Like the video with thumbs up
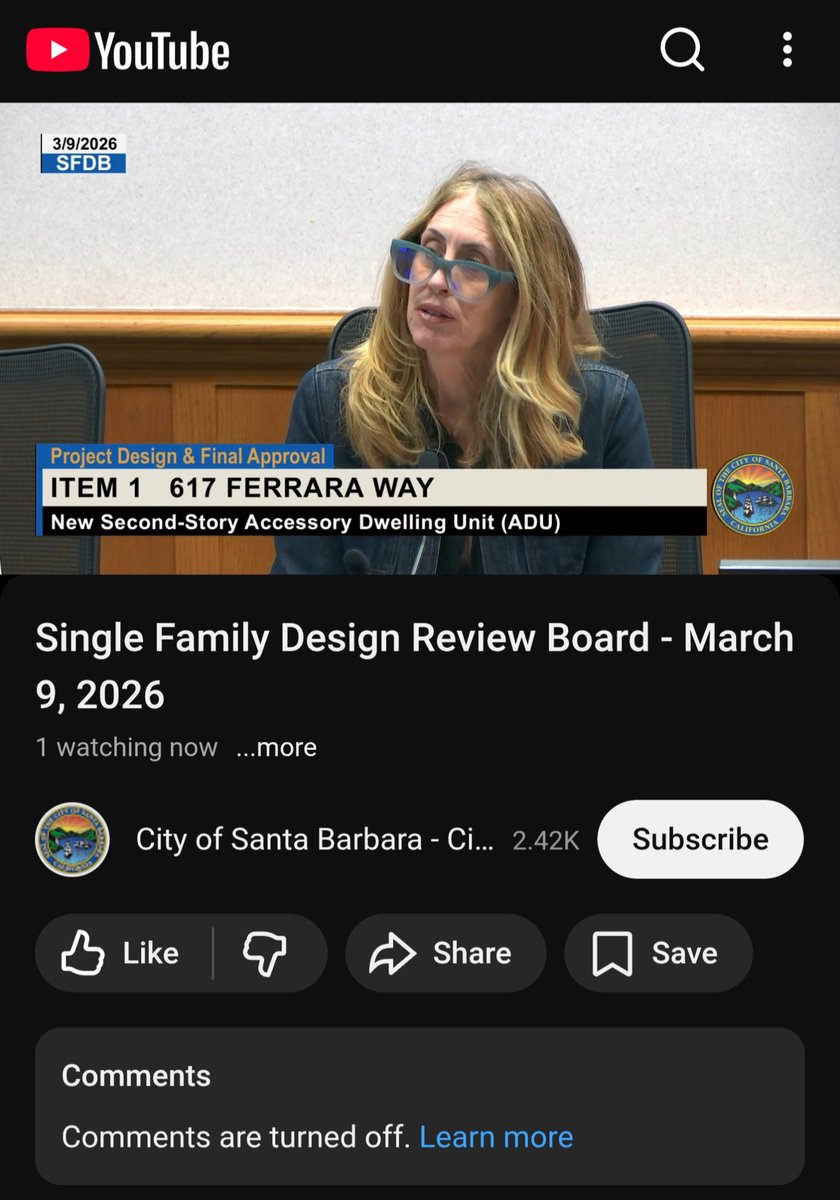This screenshot has width=840, height=1200. point(122,953)
